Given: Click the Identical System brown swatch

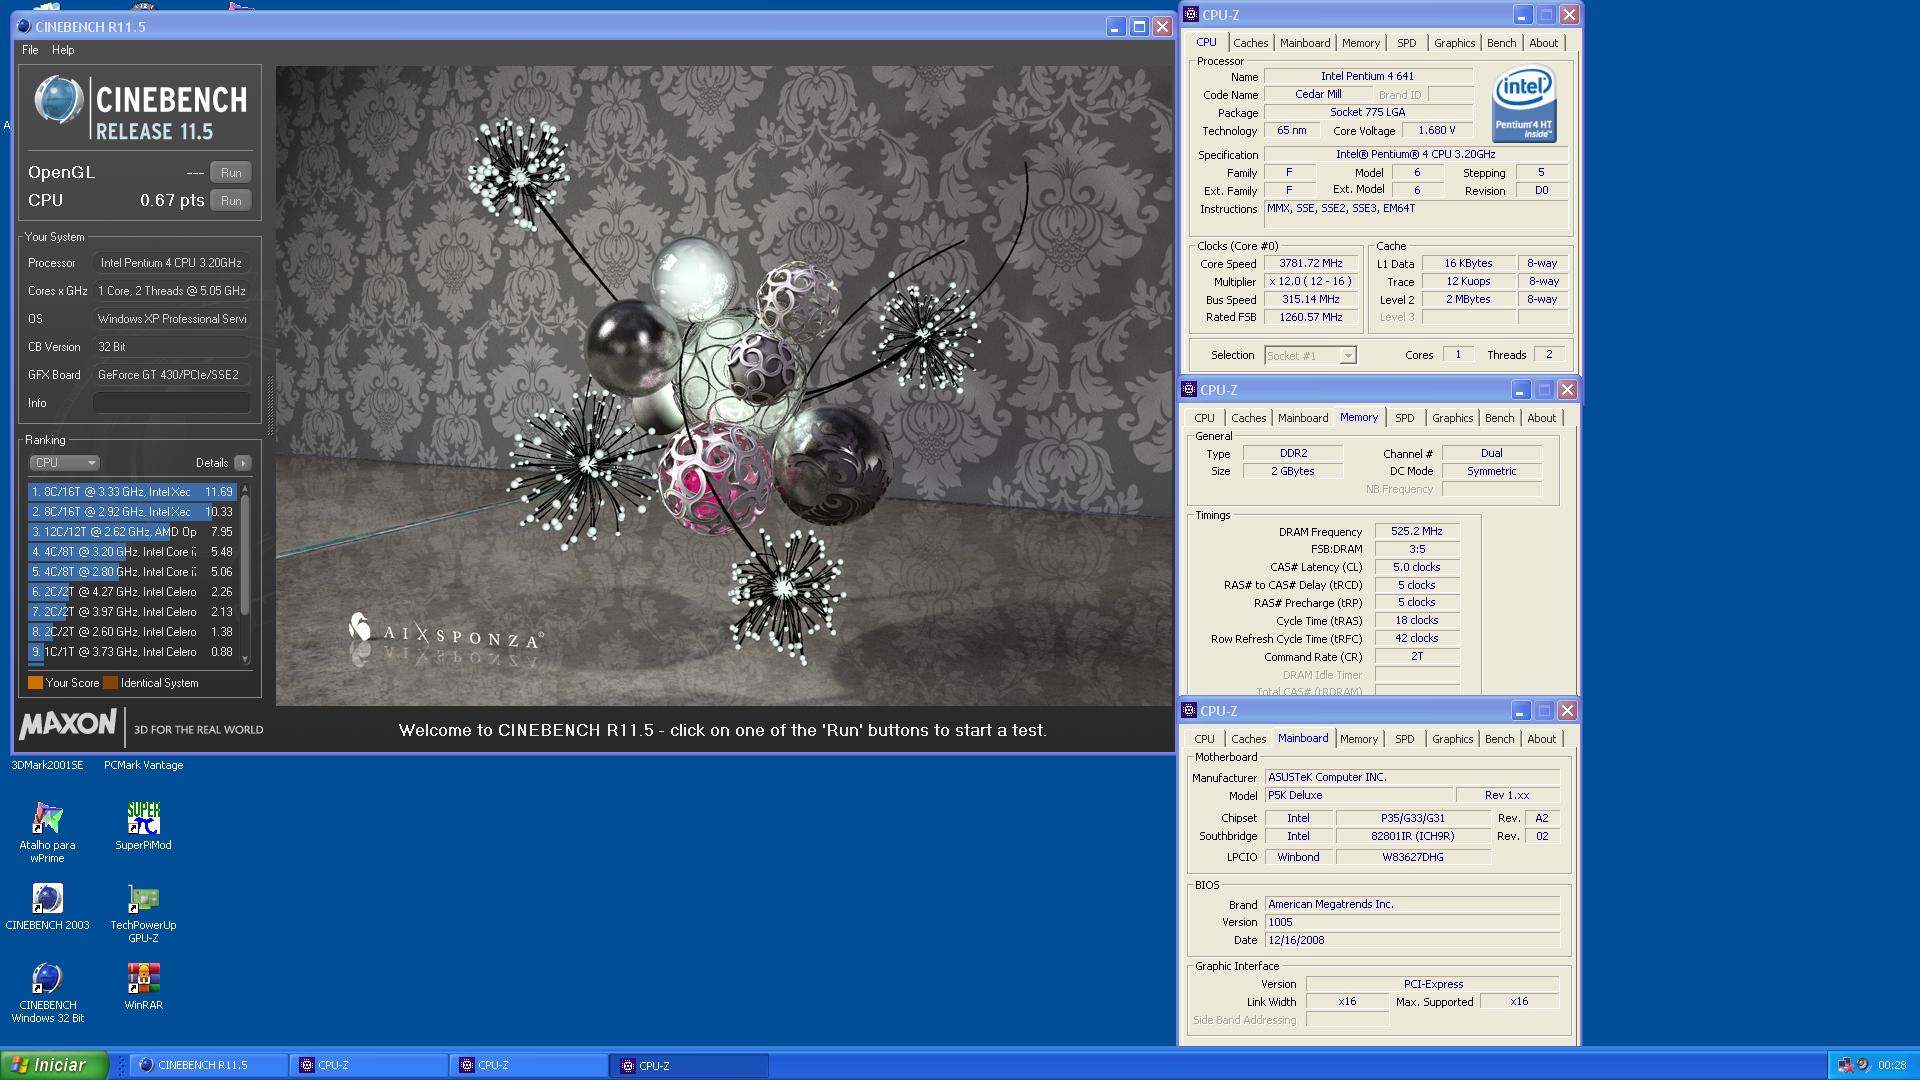Looking at the screenshot, I should coord(110,683).
